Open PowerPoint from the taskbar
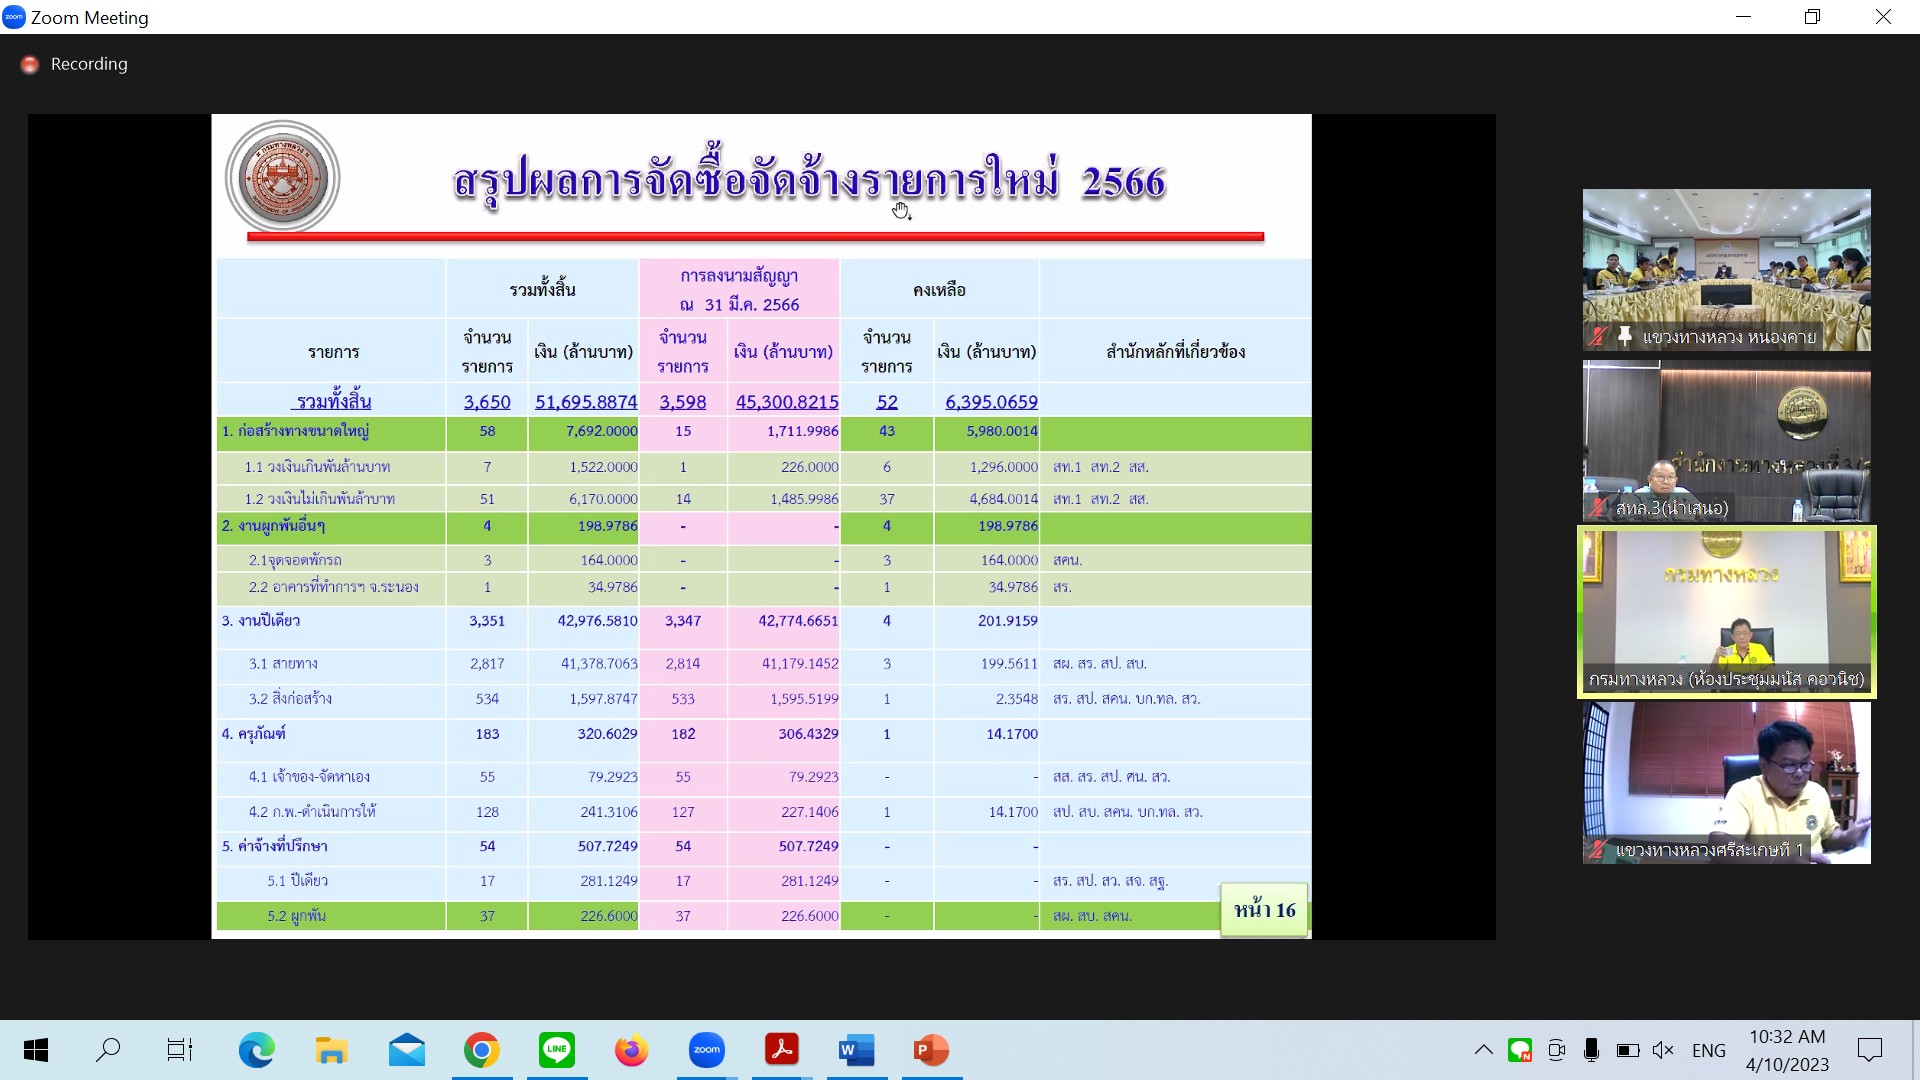Image resolution: width=1920 pixels, height=1080 pixels. pyautogui.click(x=931, y=1050)
